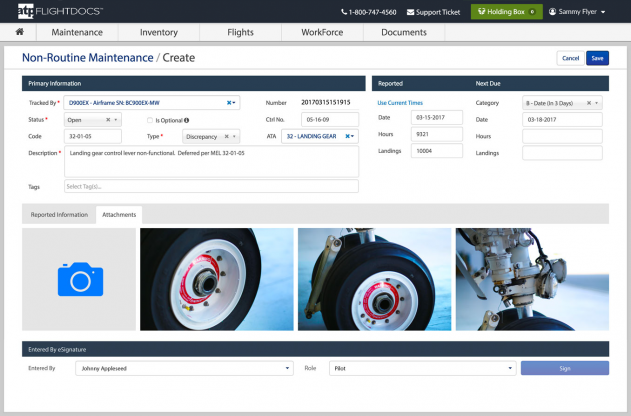This screenshot has height=416, width=631.
Task: Click the Is Optional info icon
Action: click(x=187, y=120)
